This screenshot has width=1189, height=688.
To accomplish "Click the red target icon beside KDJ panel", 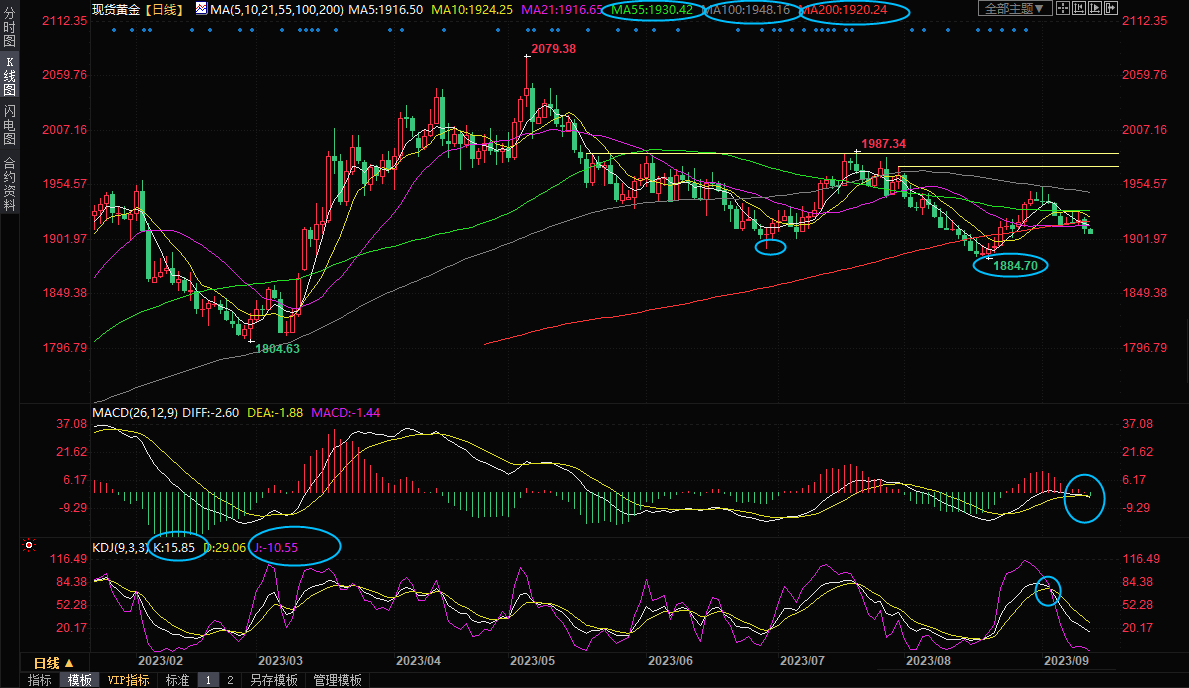I will [29, 545].
